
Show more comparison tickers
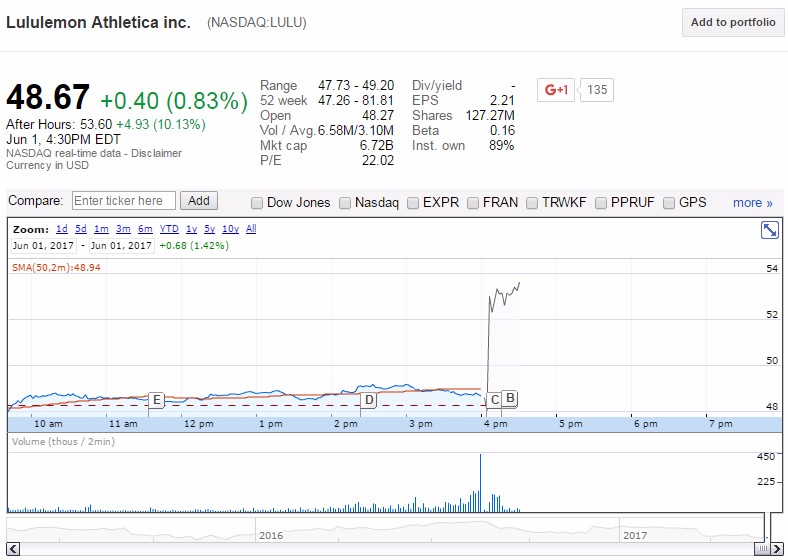click(x=752, y=203)
